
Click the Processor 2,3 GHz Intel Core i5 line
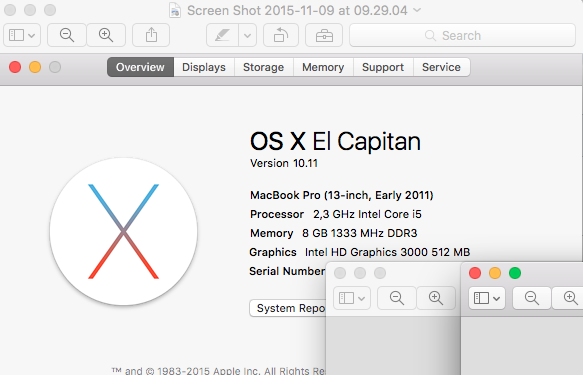[x=336, y=214]
